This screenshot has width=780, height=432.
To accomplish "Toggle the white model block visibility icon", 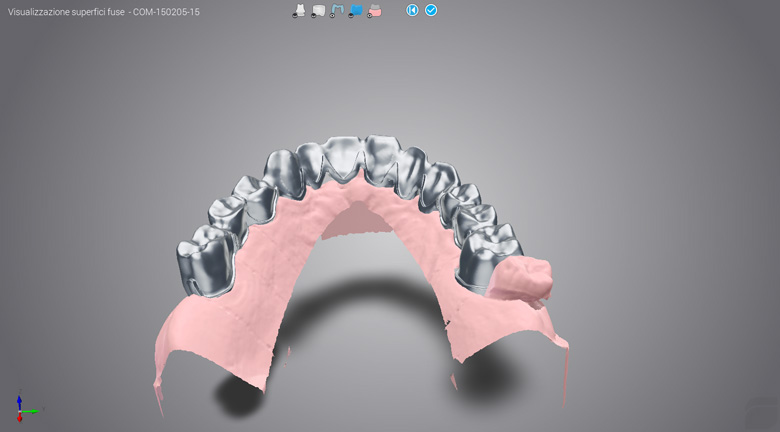I will coord(318,10).
